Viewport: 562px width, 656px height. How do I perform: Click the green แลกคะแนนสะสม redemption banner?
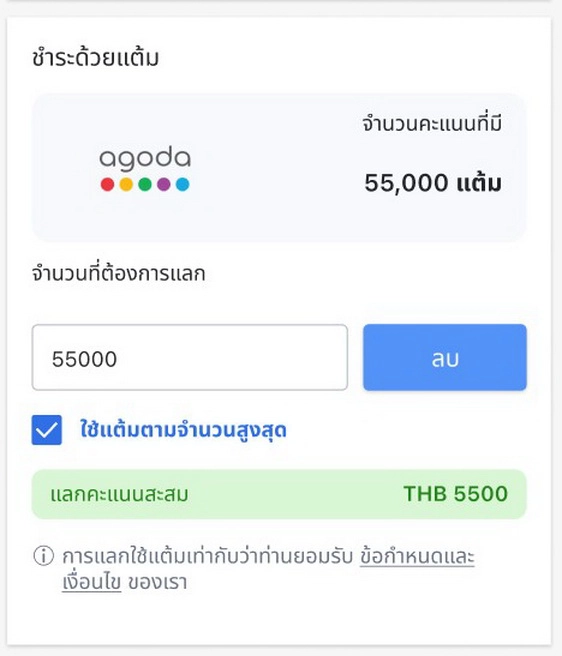[279, 494]
